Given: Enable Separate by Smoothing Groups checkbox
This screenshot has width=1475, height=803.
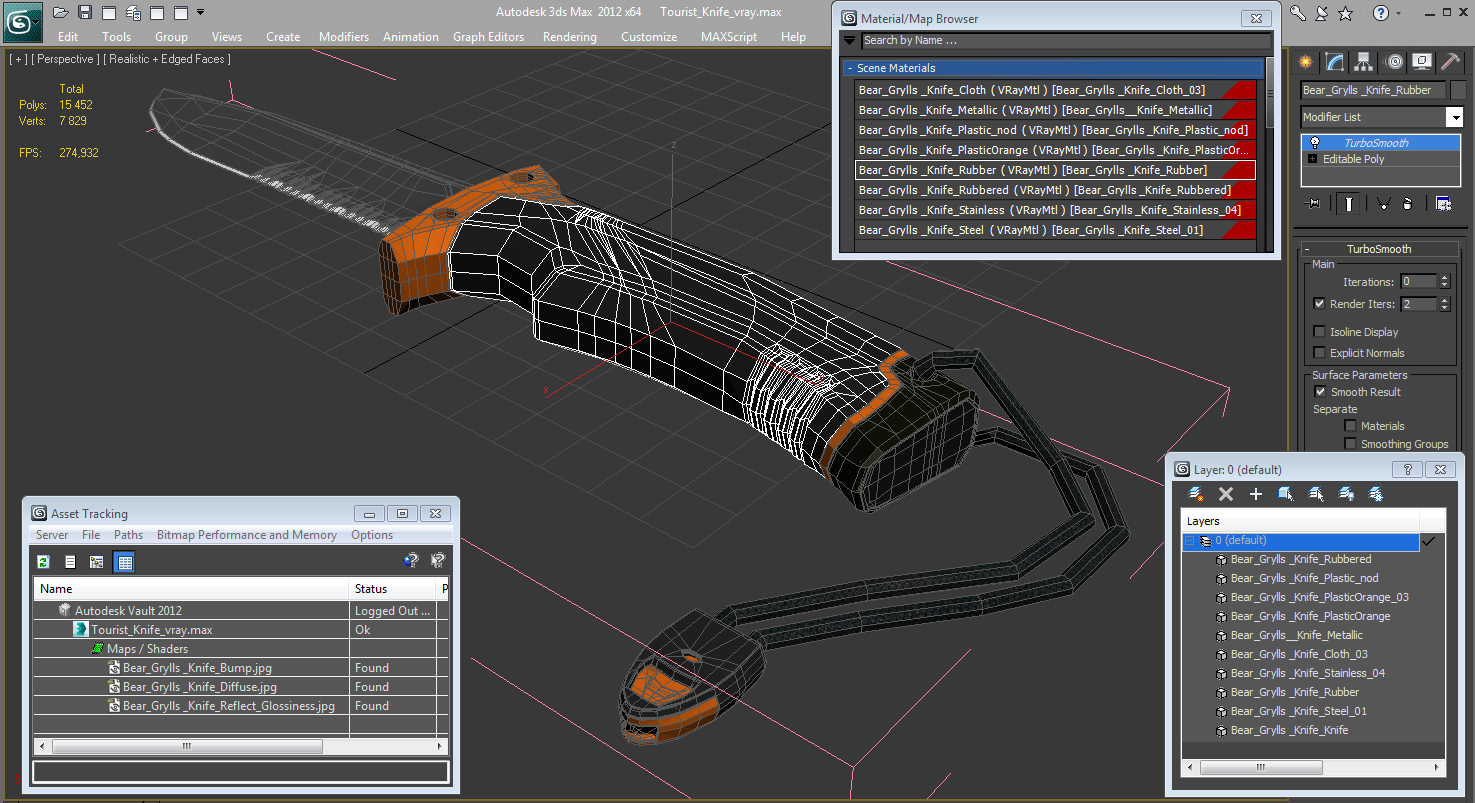Looking at the screenshot, I should tap(1350, 444).
